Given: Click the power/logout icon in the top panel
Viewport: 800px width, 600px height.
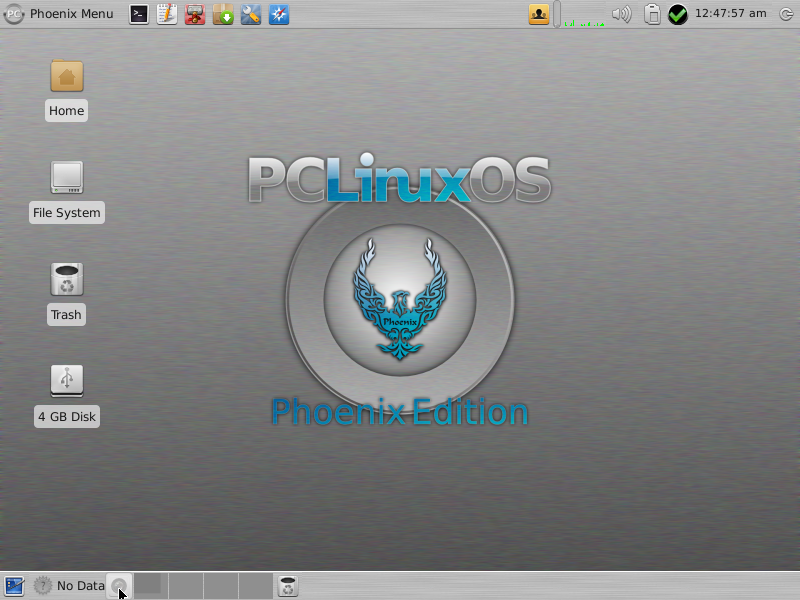Looking at the screenshot, I should point(786,14).
